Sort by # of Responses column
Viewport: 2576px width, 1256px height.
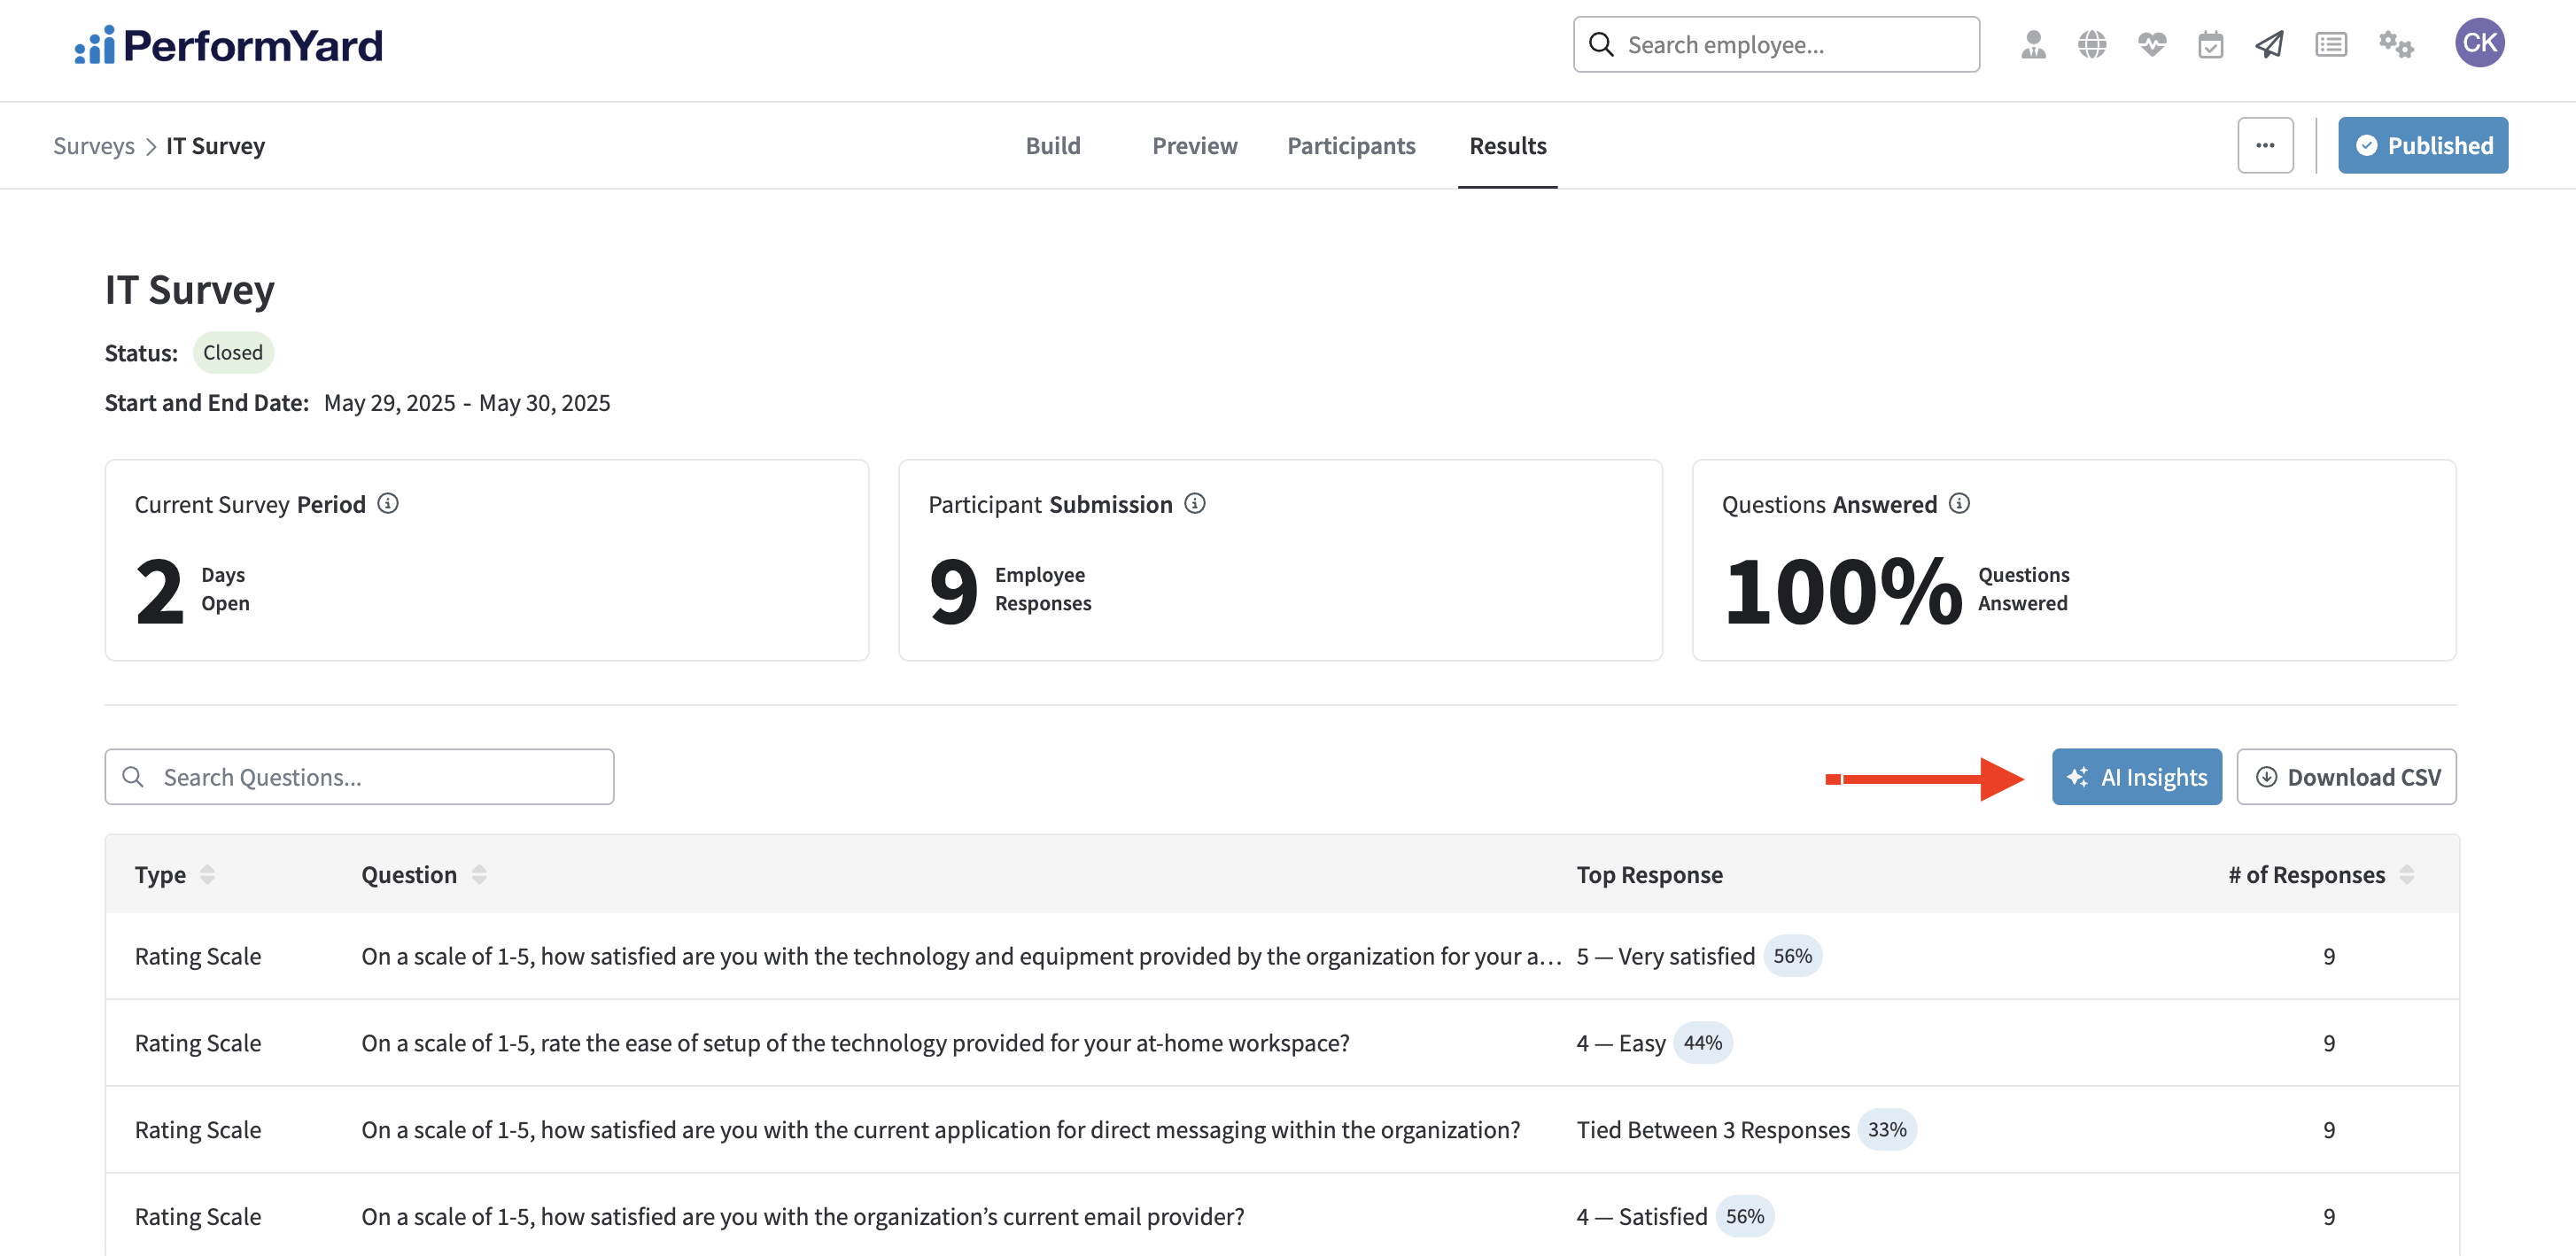[x=2407, y=875]
